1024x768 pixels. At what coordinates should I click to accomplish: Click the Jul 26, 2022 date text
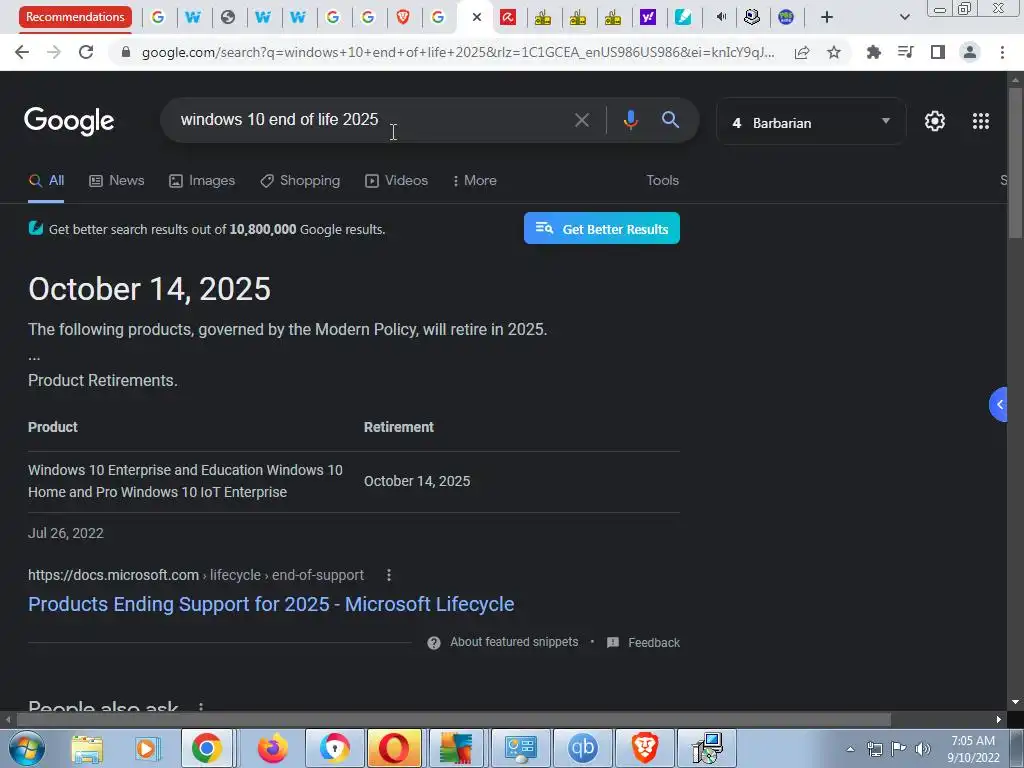65,534
